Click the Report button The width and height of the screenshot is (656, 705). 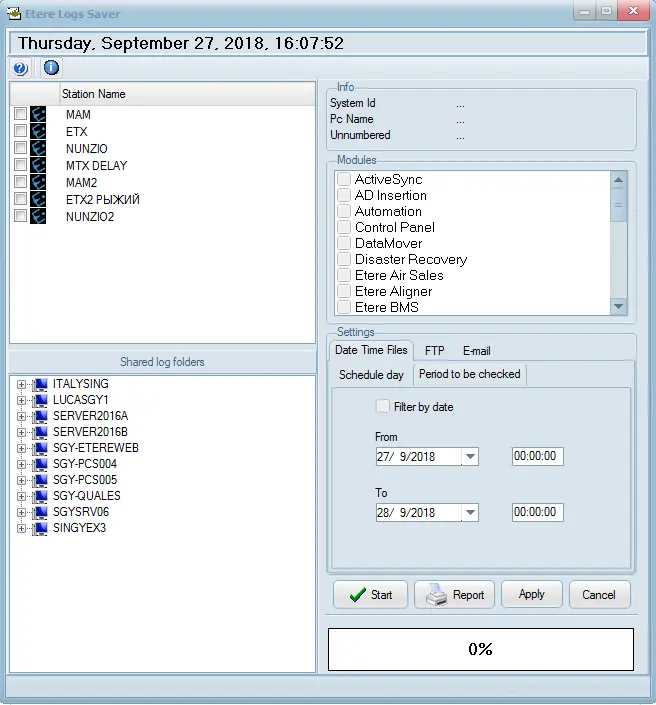click(x=454, y=594)
